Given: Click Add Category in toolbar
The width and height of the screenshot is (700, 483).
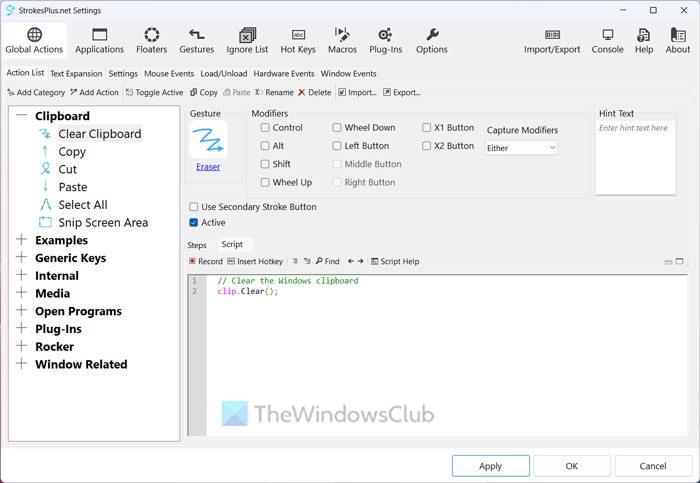Looking at the screenshot, I should [36, 92].
